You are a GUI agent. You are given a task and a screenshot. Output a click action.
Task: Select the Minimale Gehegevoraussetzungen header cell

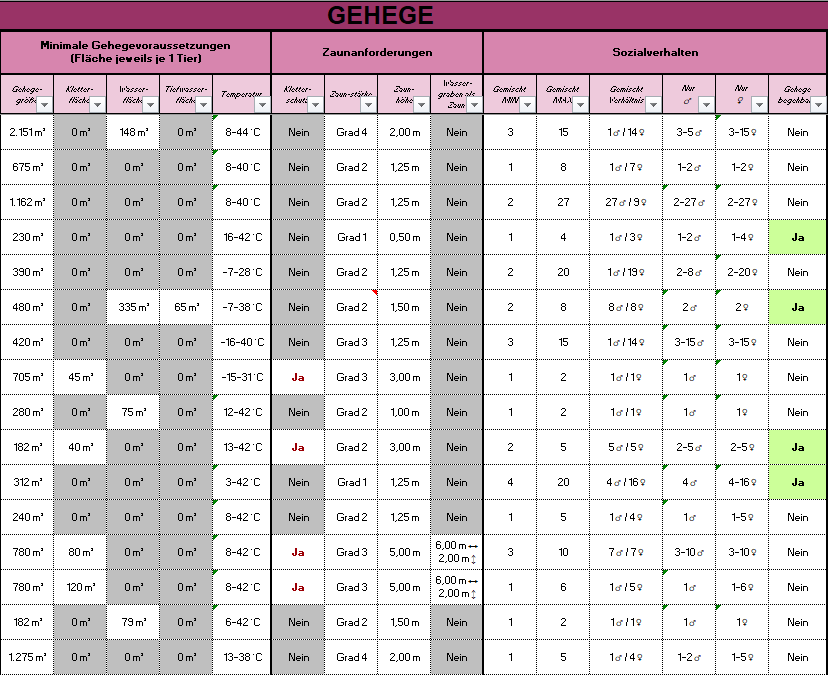[135, 52]
